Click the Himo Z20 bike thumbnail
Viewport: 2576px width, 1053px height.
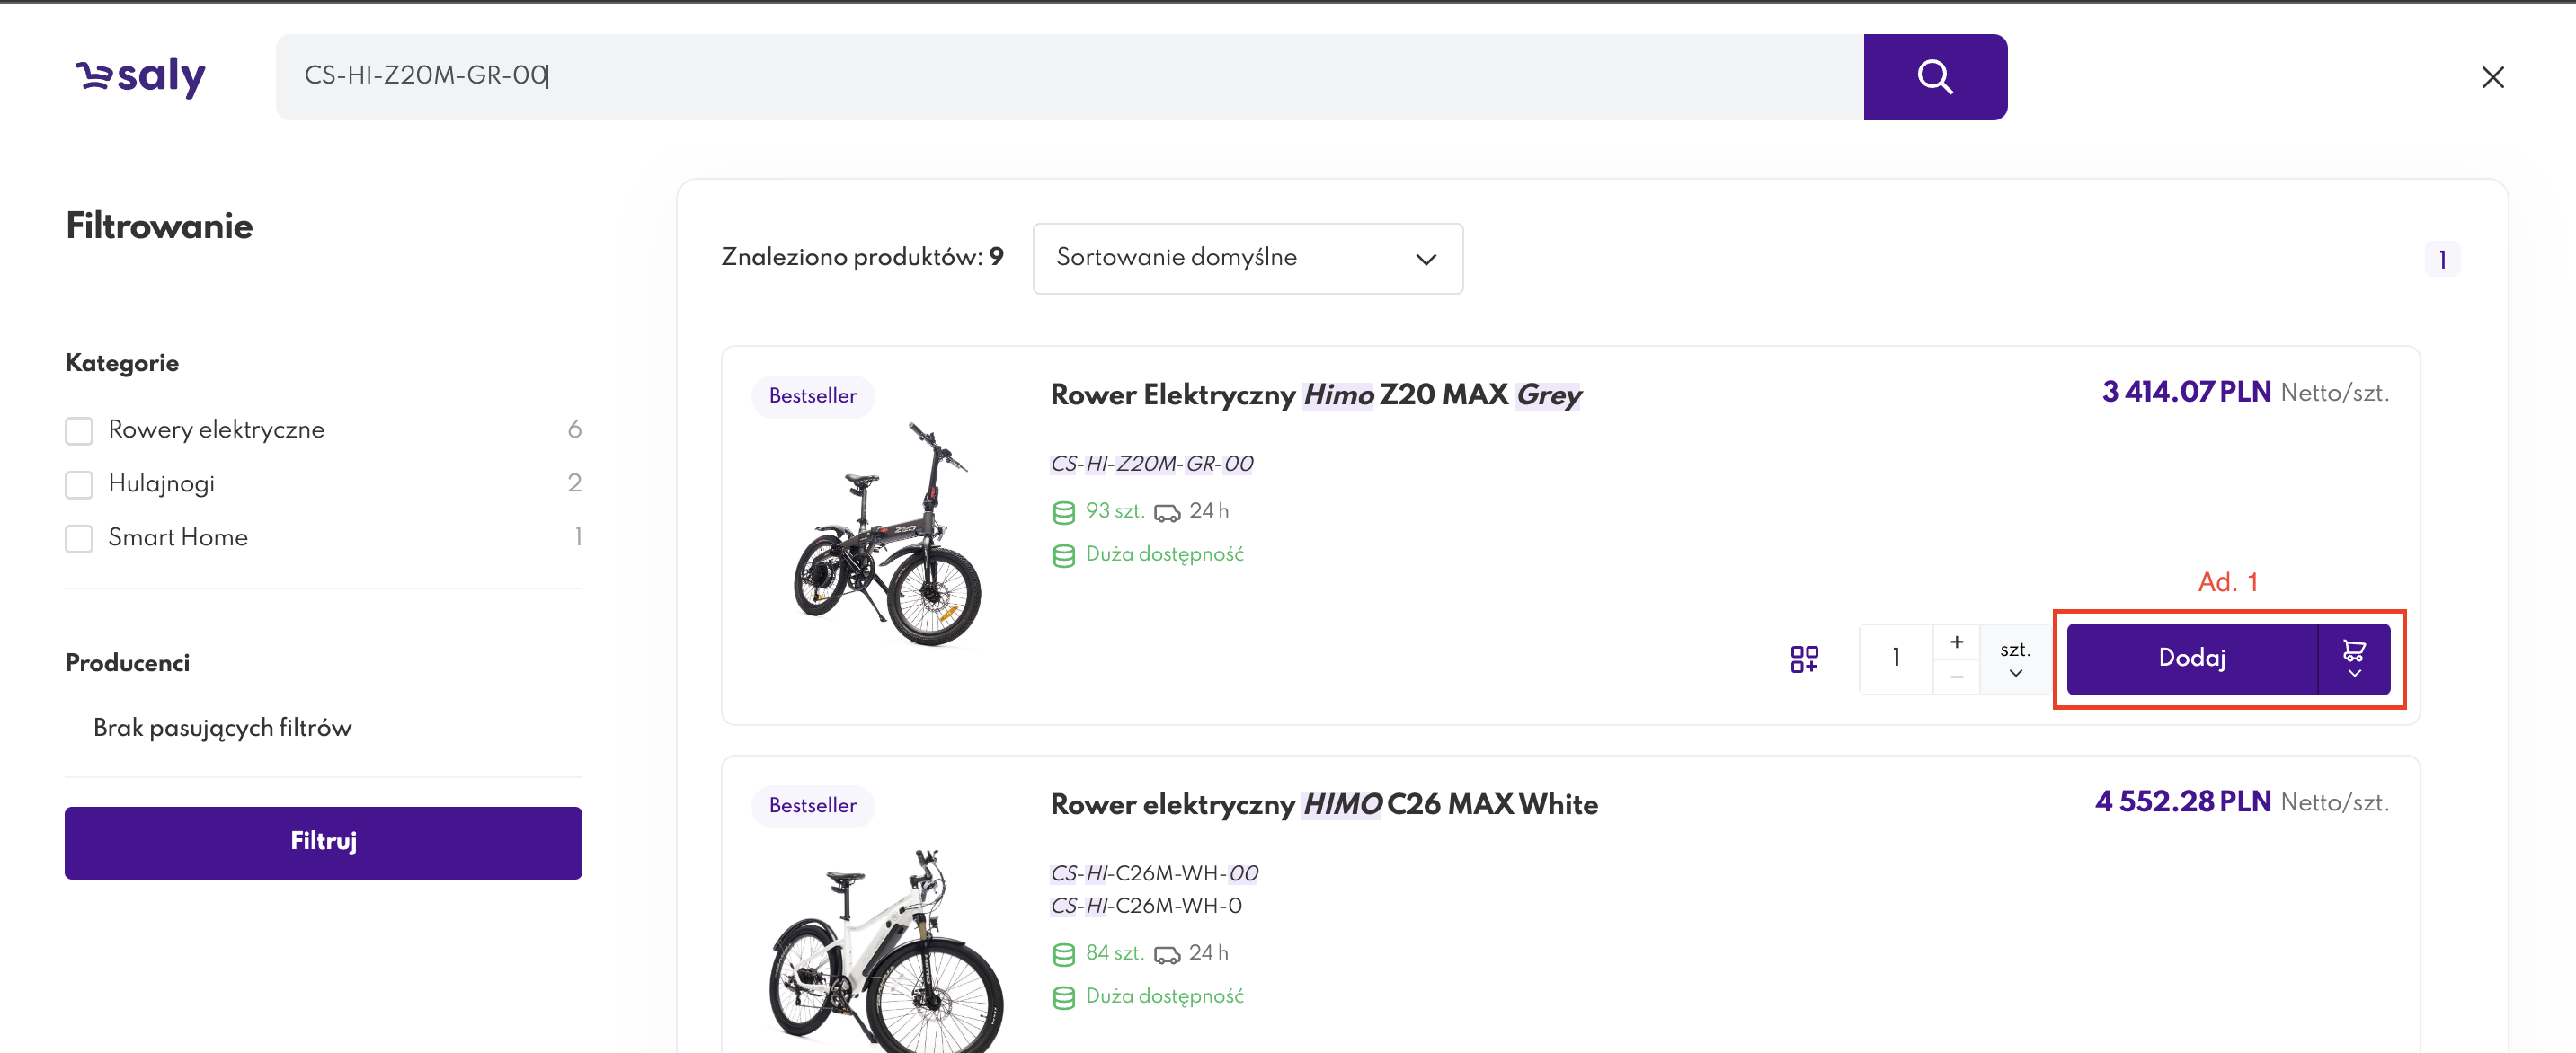(x=887, y=535)
